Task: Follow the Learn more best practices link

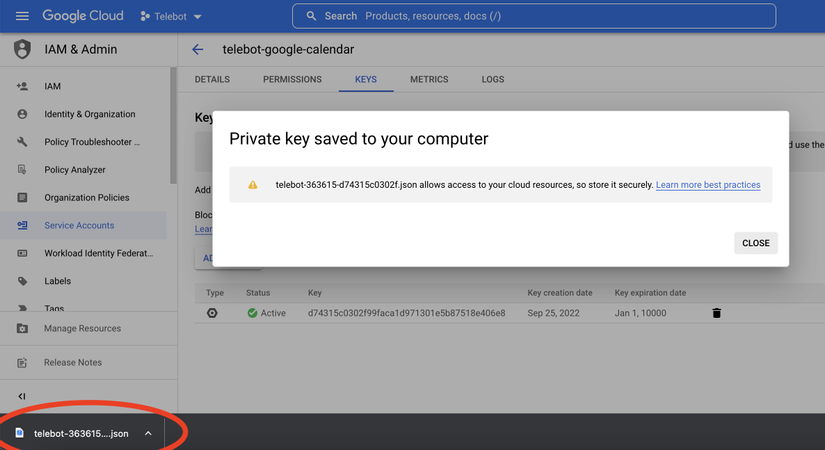Action: tap(708, 185)
